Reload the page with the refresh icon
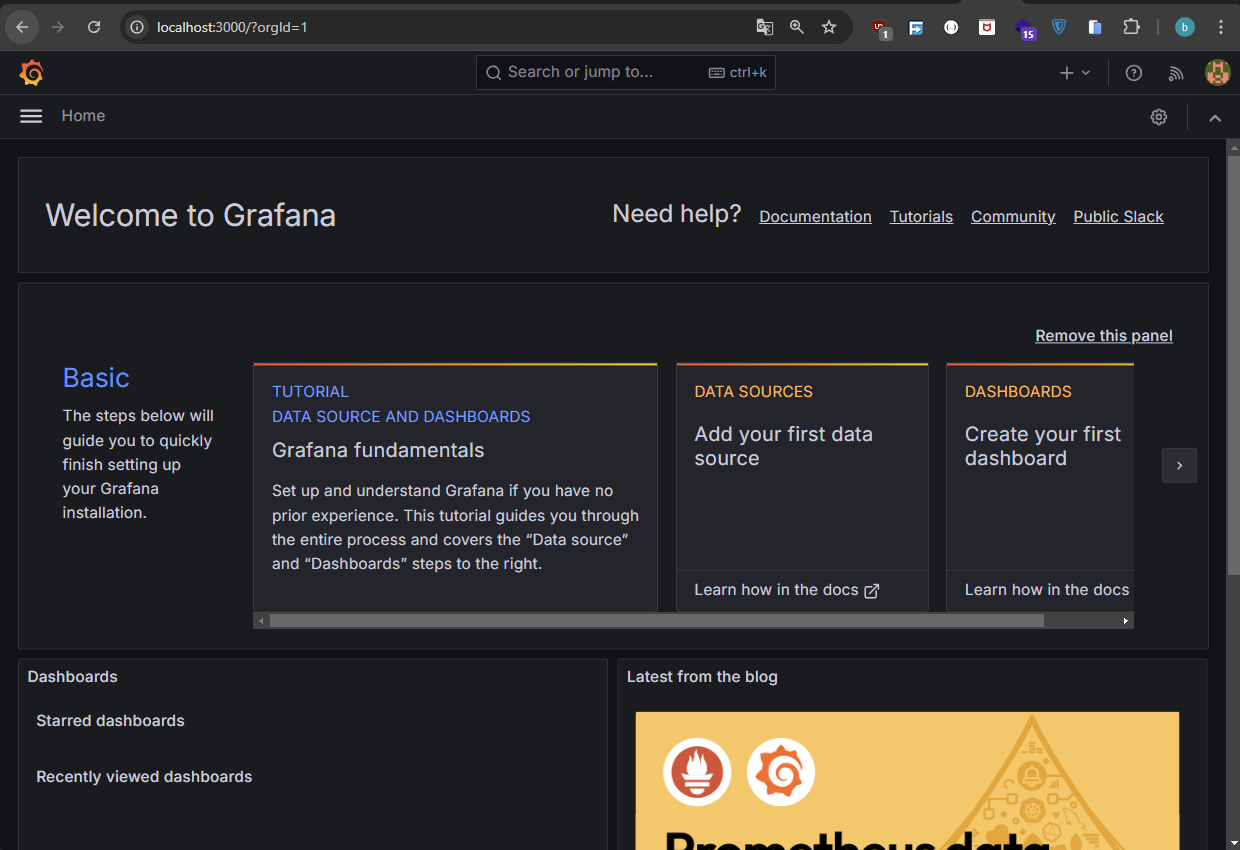The height and width of the screenshot is (850, 1240). pyautogui.click(x=94, y=27)
